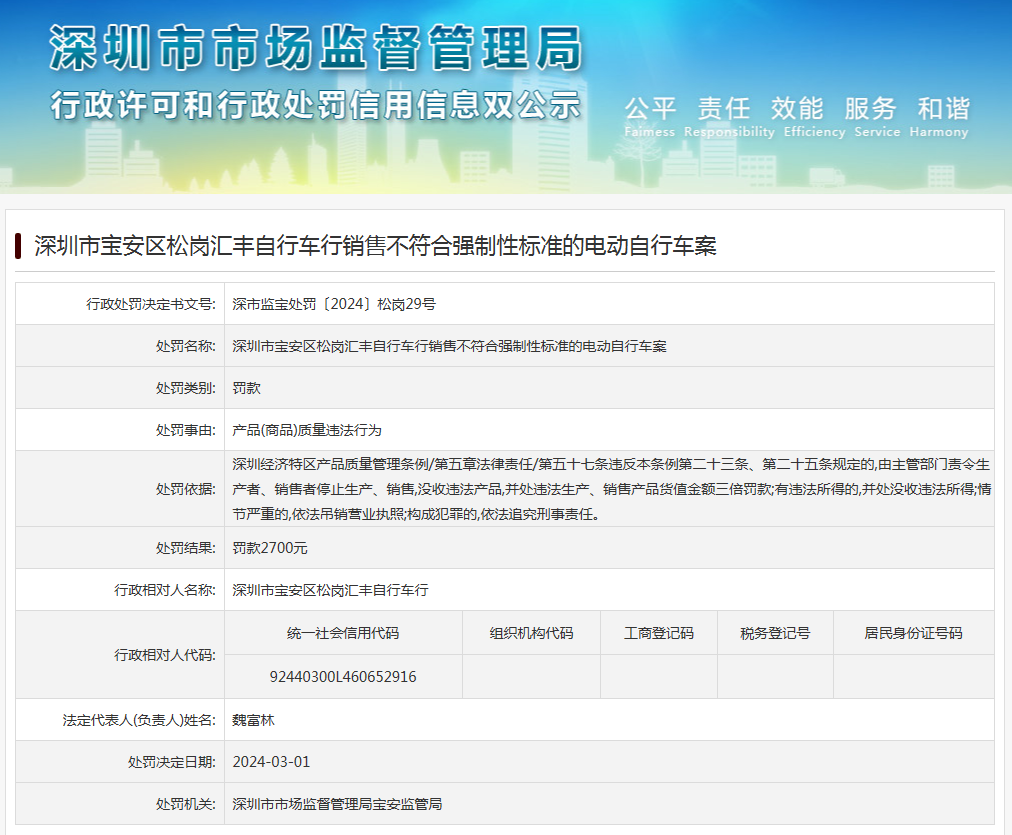The image size is (1012, 835).
Task: Click the 行政相对人代码 label
Action: [165, 655]
